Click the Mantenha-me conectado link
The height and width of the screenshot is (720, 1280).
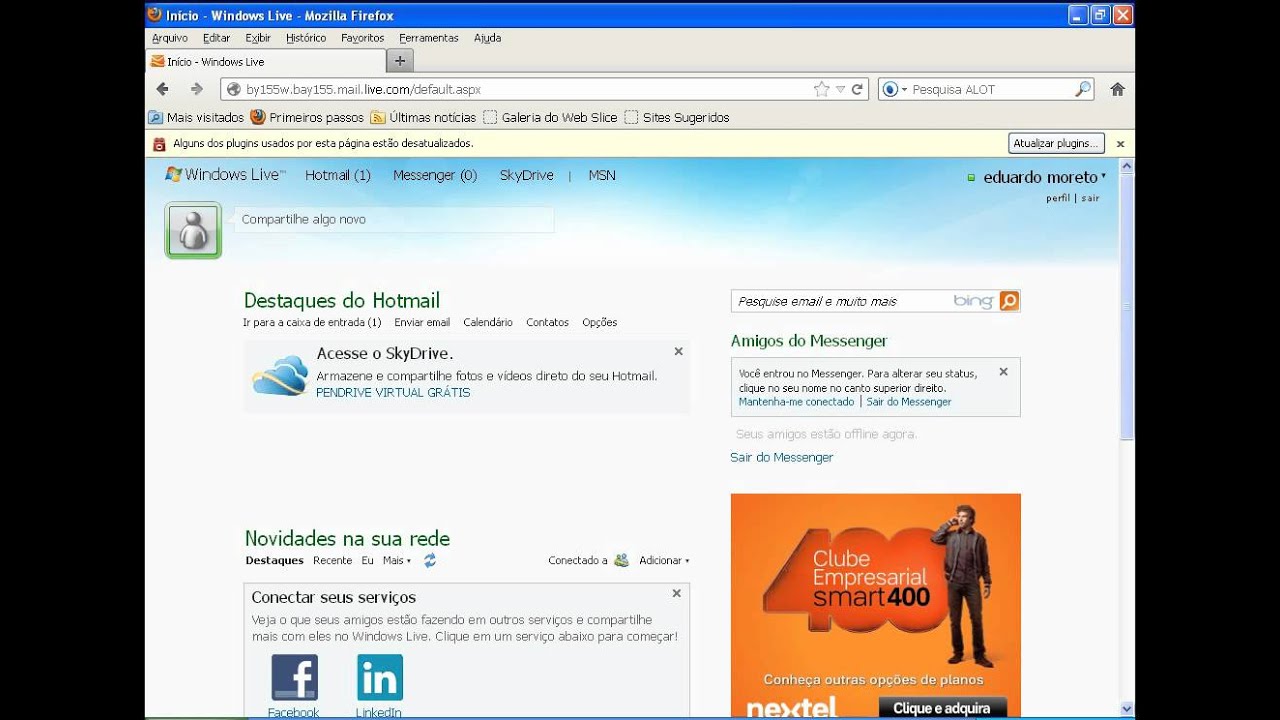[796, 402]
